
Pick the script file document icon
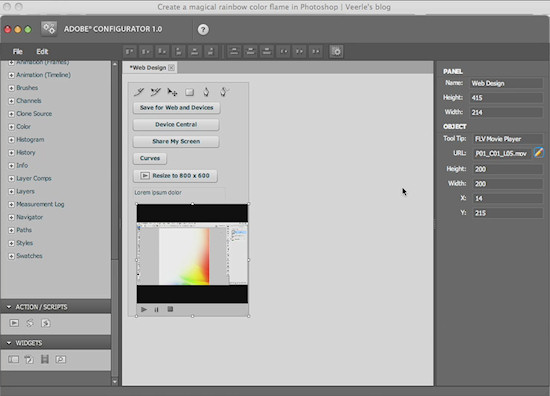[x=46, y=323]
